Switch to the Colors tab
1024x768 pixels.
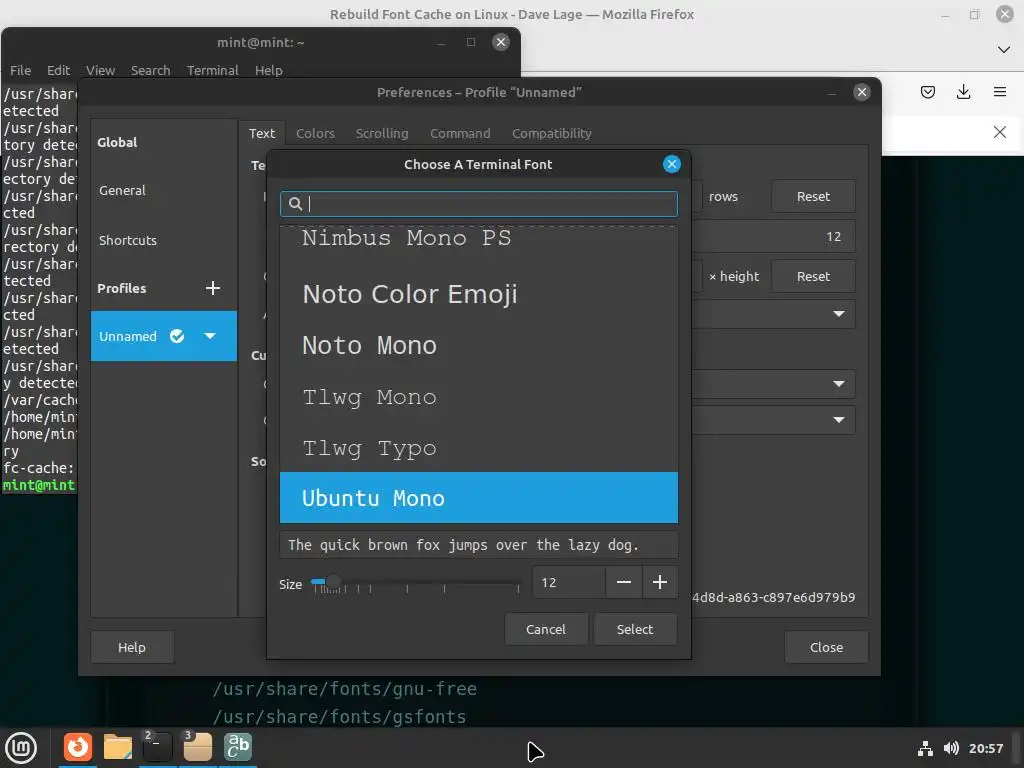[x=315, y=133]
